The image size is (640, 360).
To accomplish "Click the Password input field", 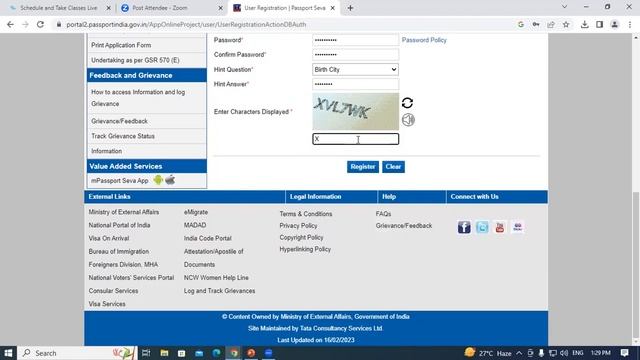I will (x=356, y=40).
